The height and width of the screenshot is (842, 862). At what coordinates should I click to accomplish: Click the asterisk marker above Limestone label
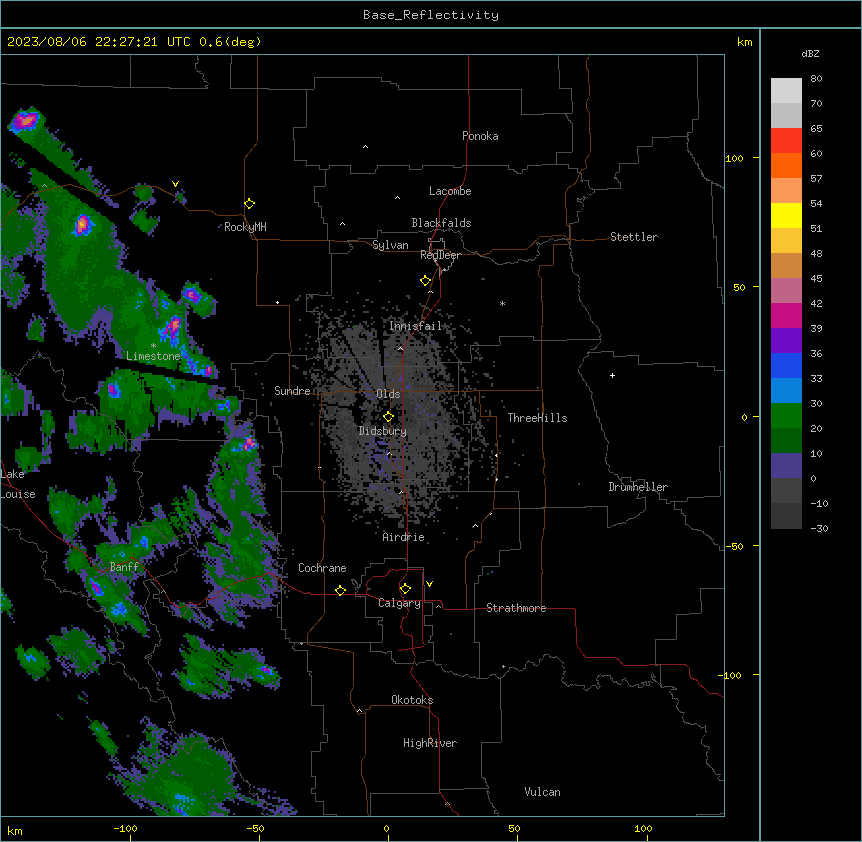pyautogui.click(x=153, y=346)
